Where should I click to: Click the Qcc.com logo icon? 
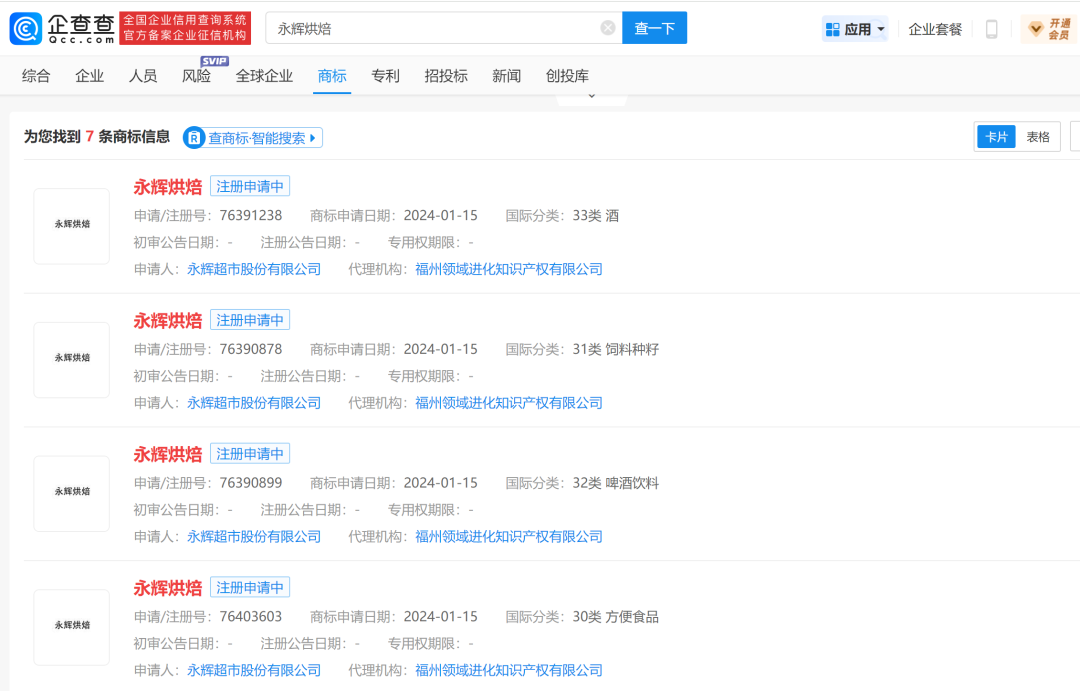[x=26, y=28]
